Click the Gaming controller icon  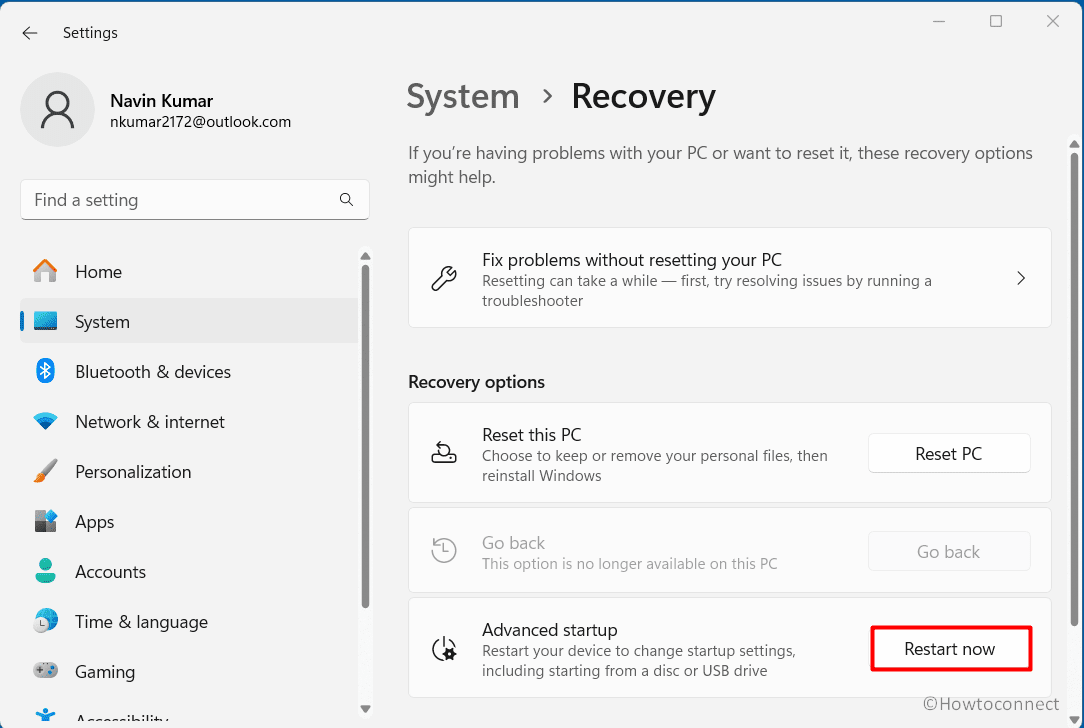click(46, 671)
